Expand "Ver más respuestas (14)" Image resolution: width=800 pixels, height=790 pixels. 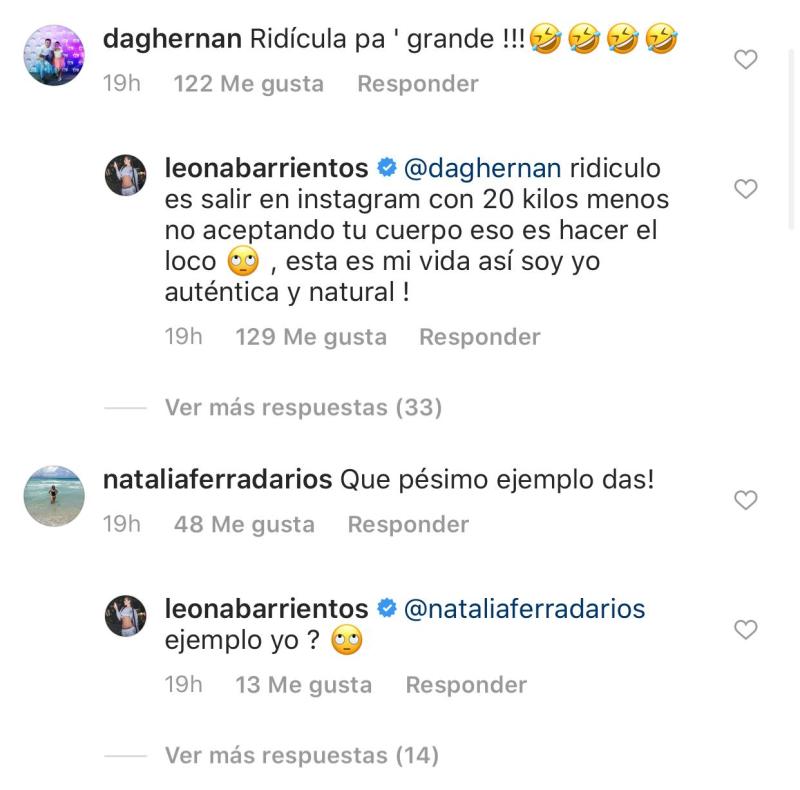tap(301, 755)
